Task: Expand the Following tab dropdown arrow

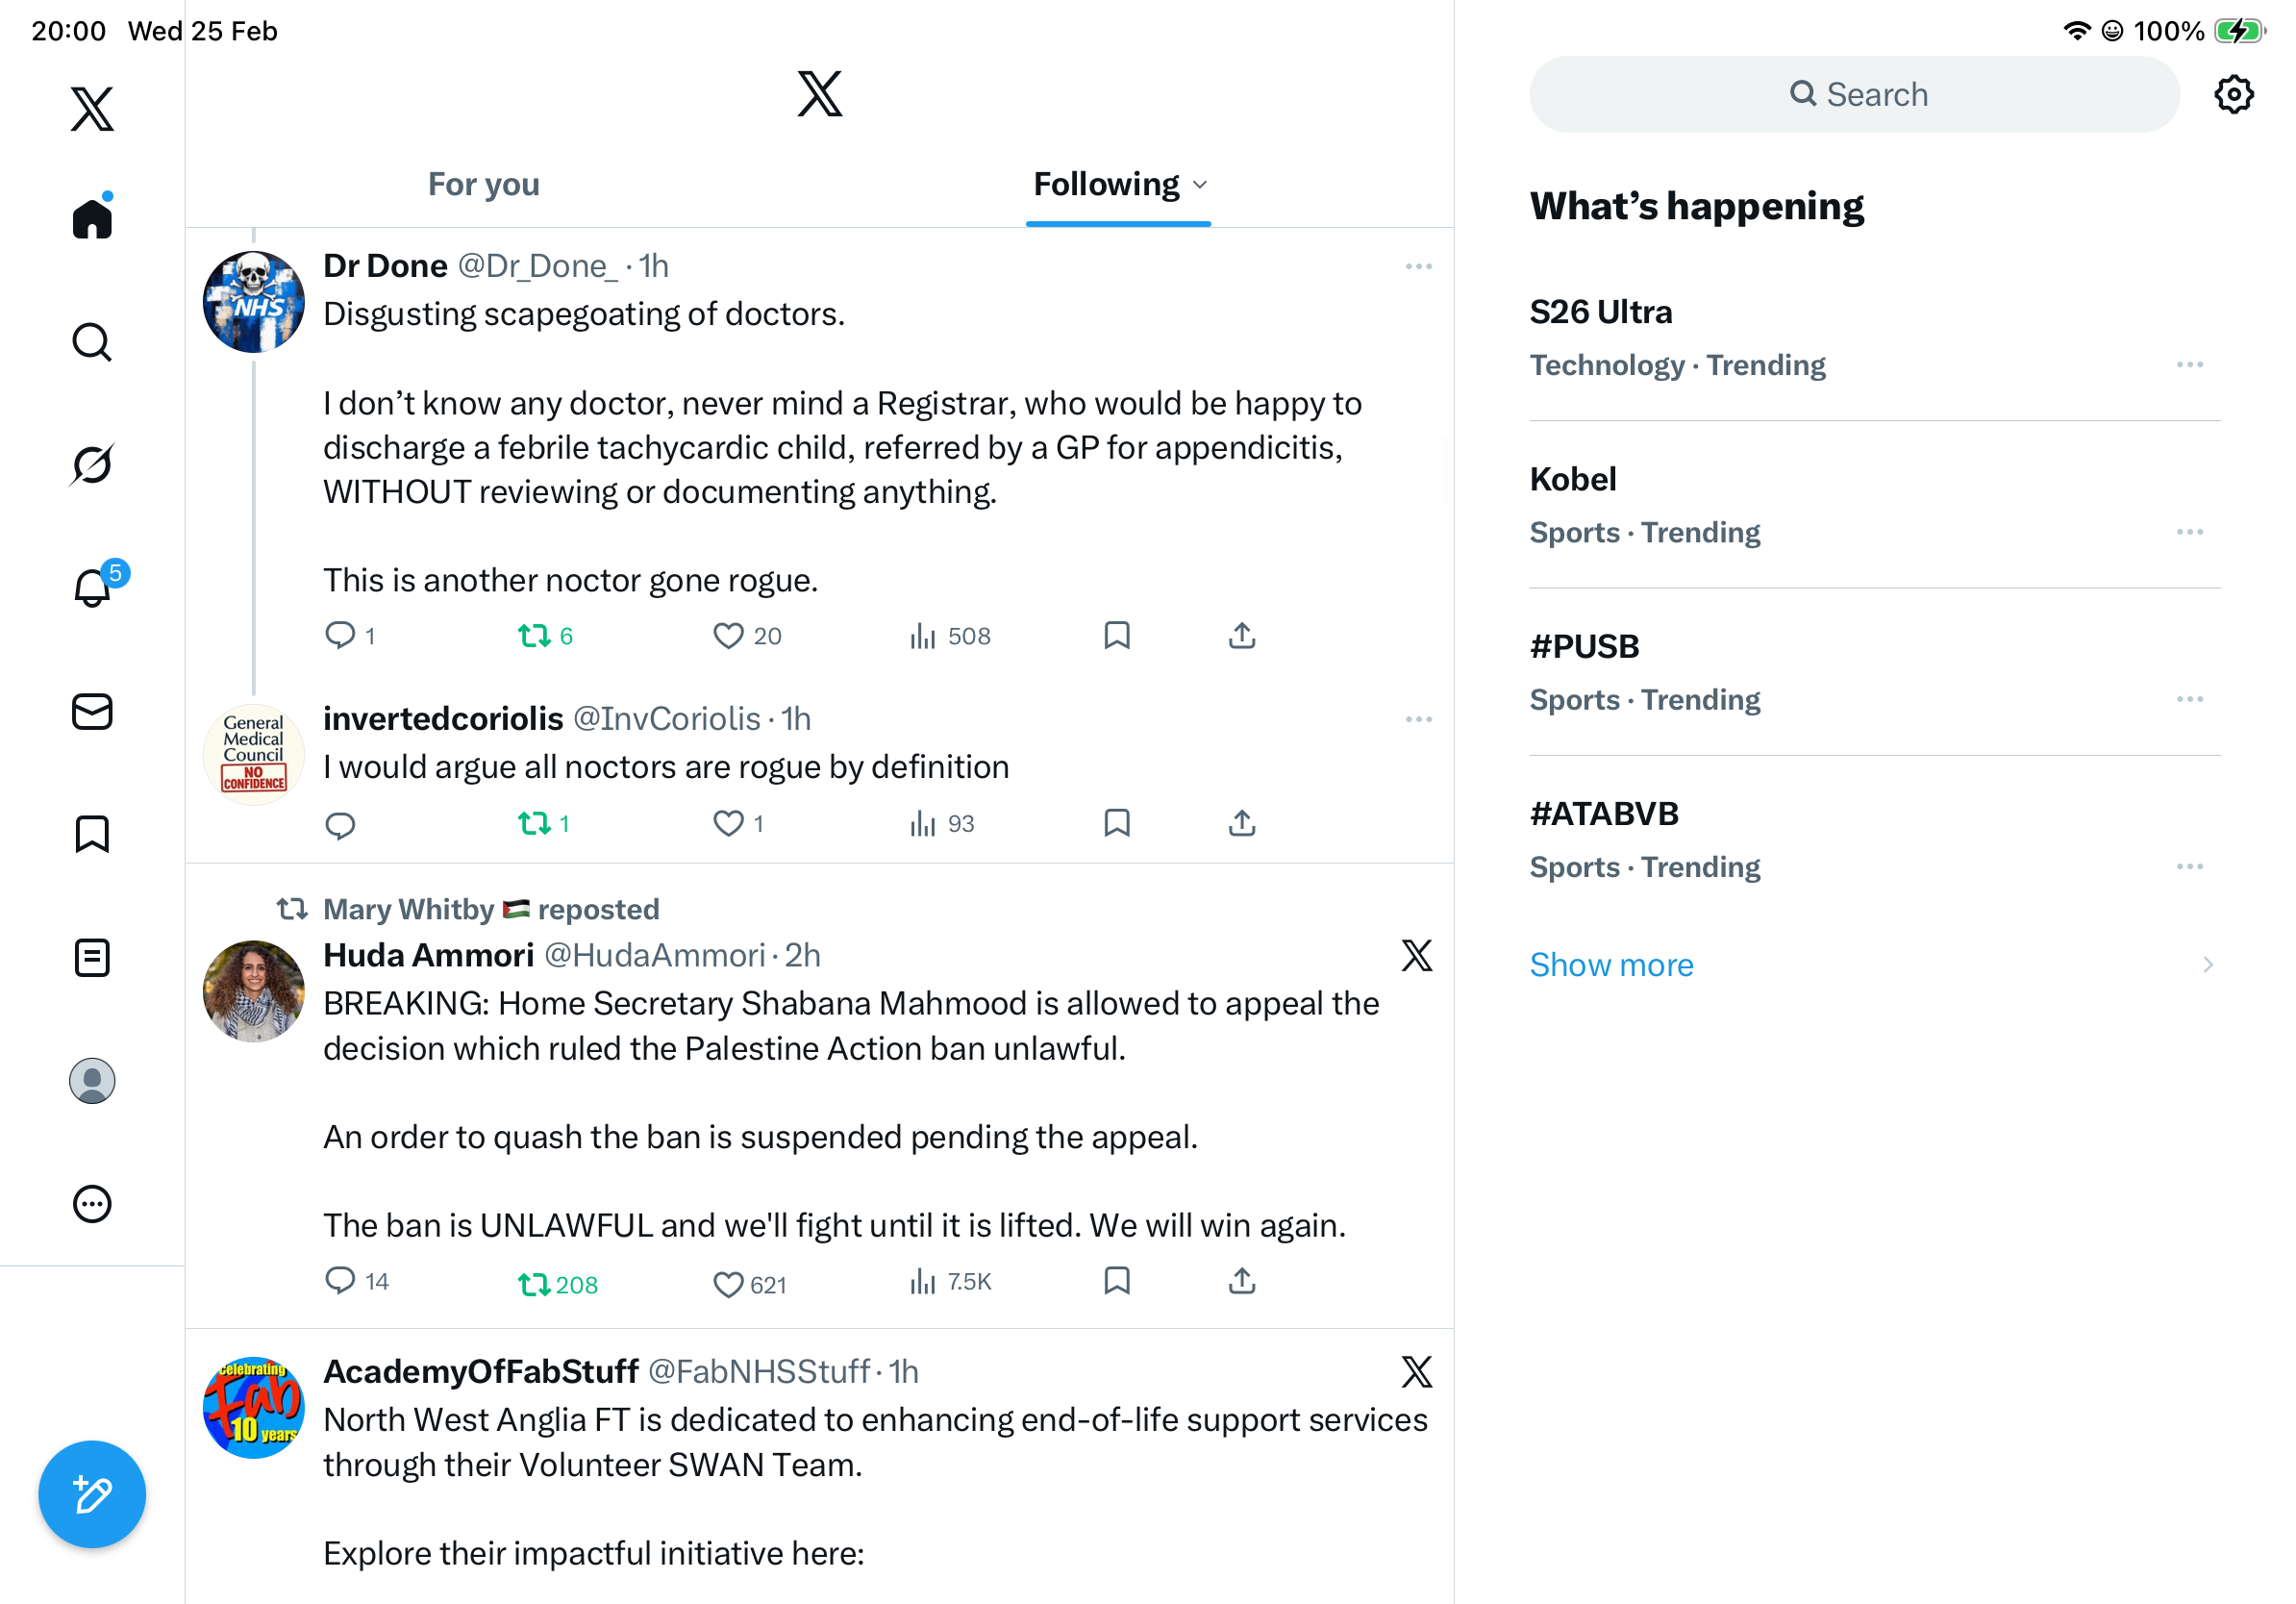Action: coord(1201,185)
